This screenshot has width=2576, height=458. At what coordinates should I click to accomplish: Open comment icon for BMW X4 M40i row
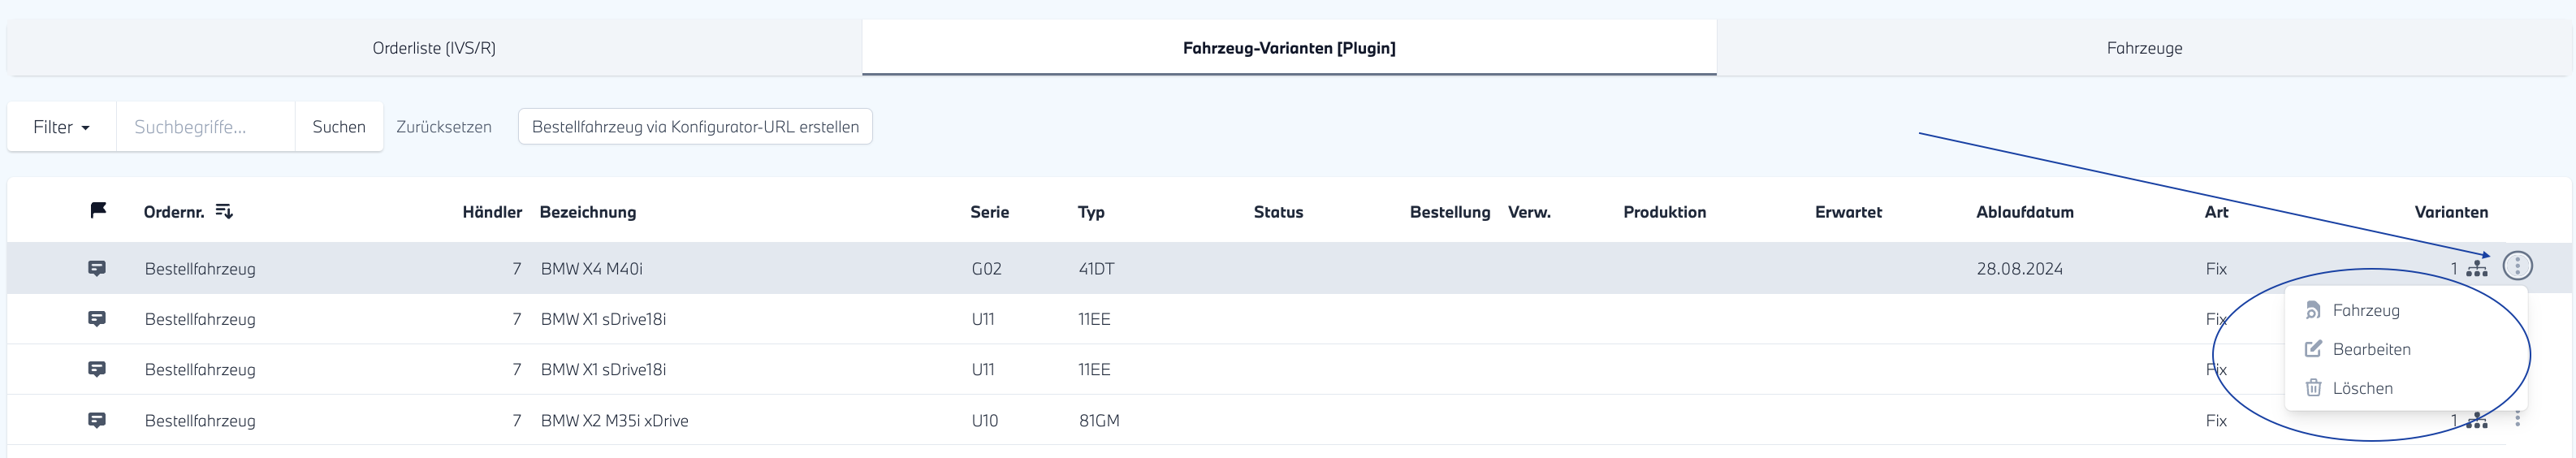pyautogui.click(x=97, y=268)
